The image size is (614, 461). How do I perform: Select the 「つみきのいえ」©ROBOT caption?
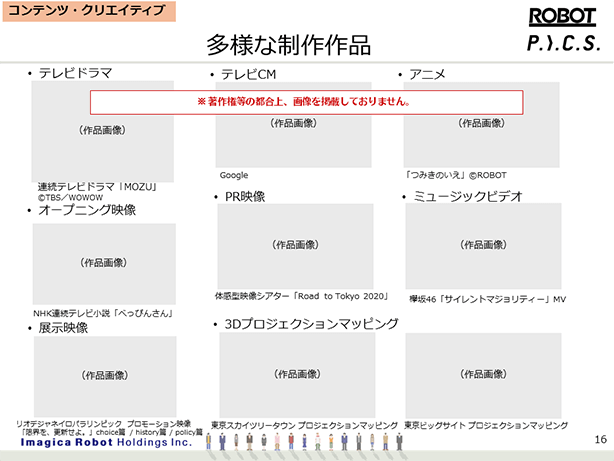(x=456, y=175)
